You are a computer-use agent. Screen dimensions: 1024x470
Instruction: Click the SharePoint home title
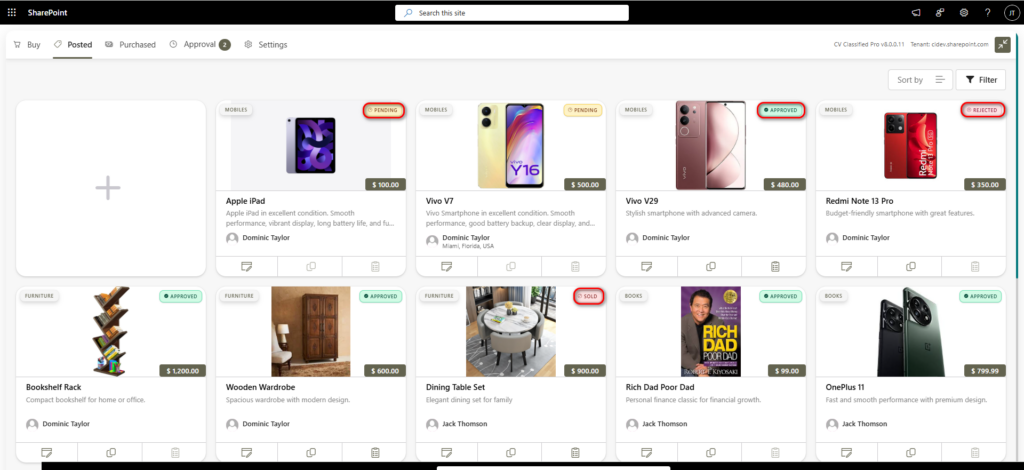pos(47,12)
